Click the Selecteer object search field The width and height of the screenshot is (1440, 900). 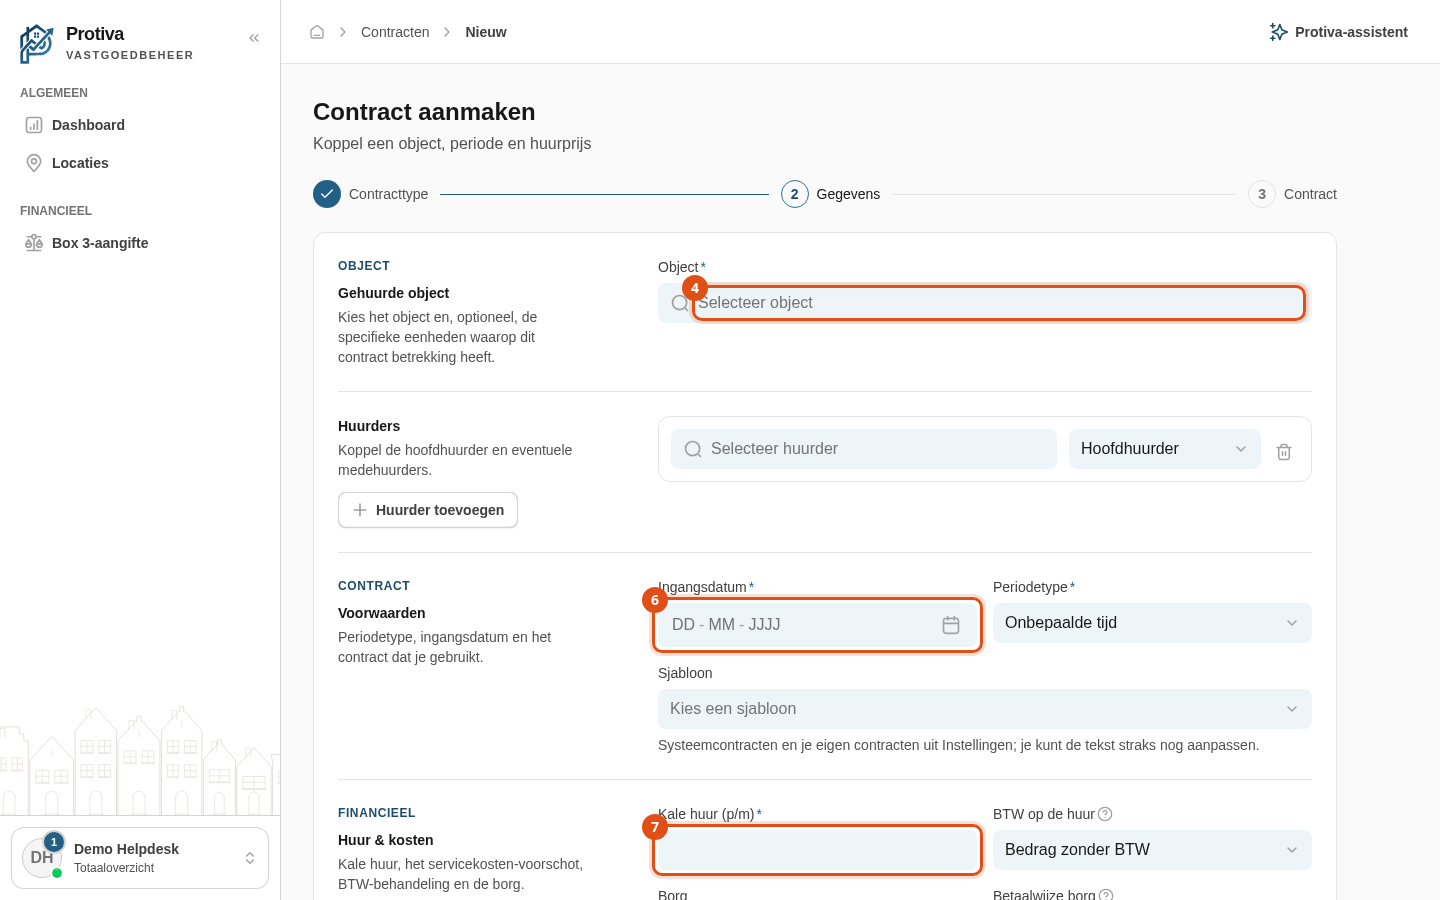pyautogui.click(x=985, y=303)
